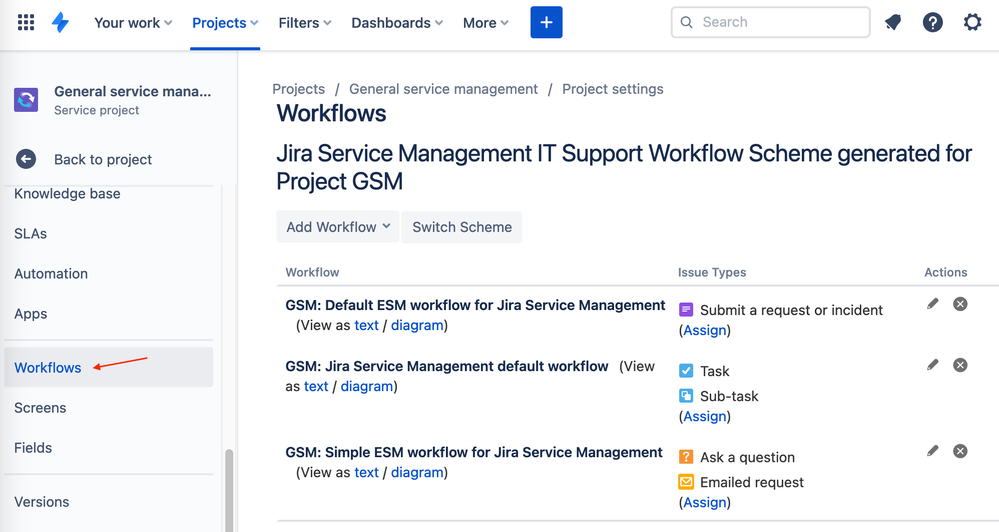This screenshot has height=532, width=999.
Task: Open Screens in the sidebar
Action: (x=40, y=408)
